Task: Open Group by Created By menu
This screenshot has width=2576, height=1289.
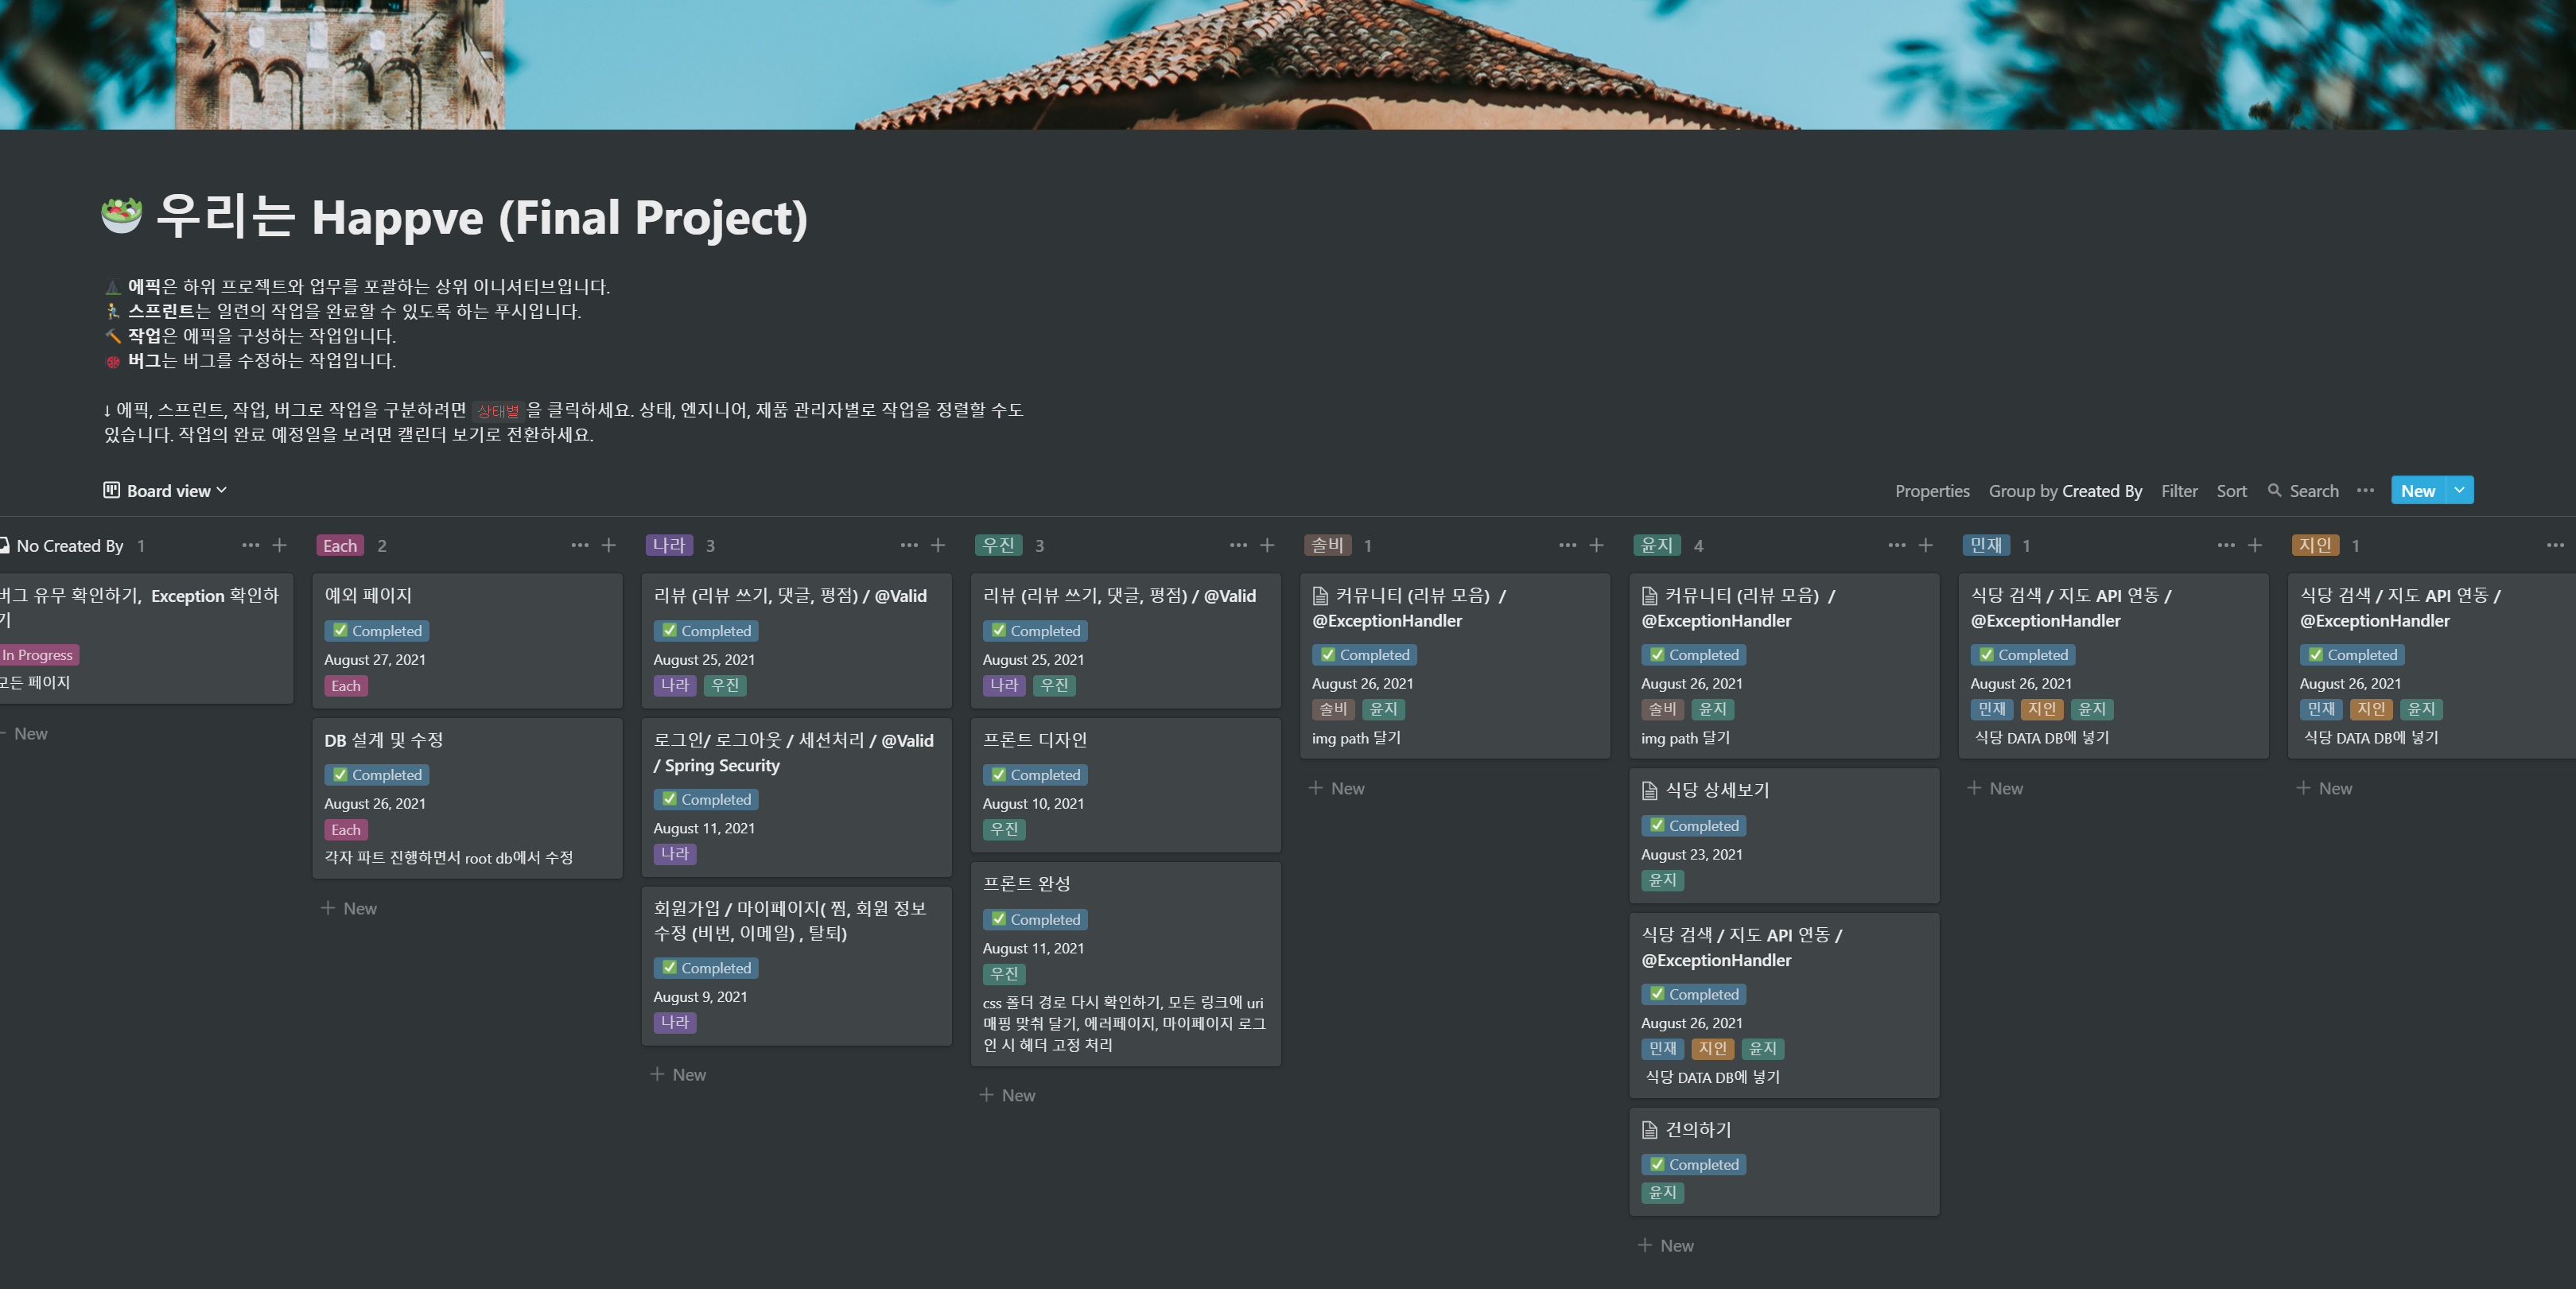Action: (2064, 491)
